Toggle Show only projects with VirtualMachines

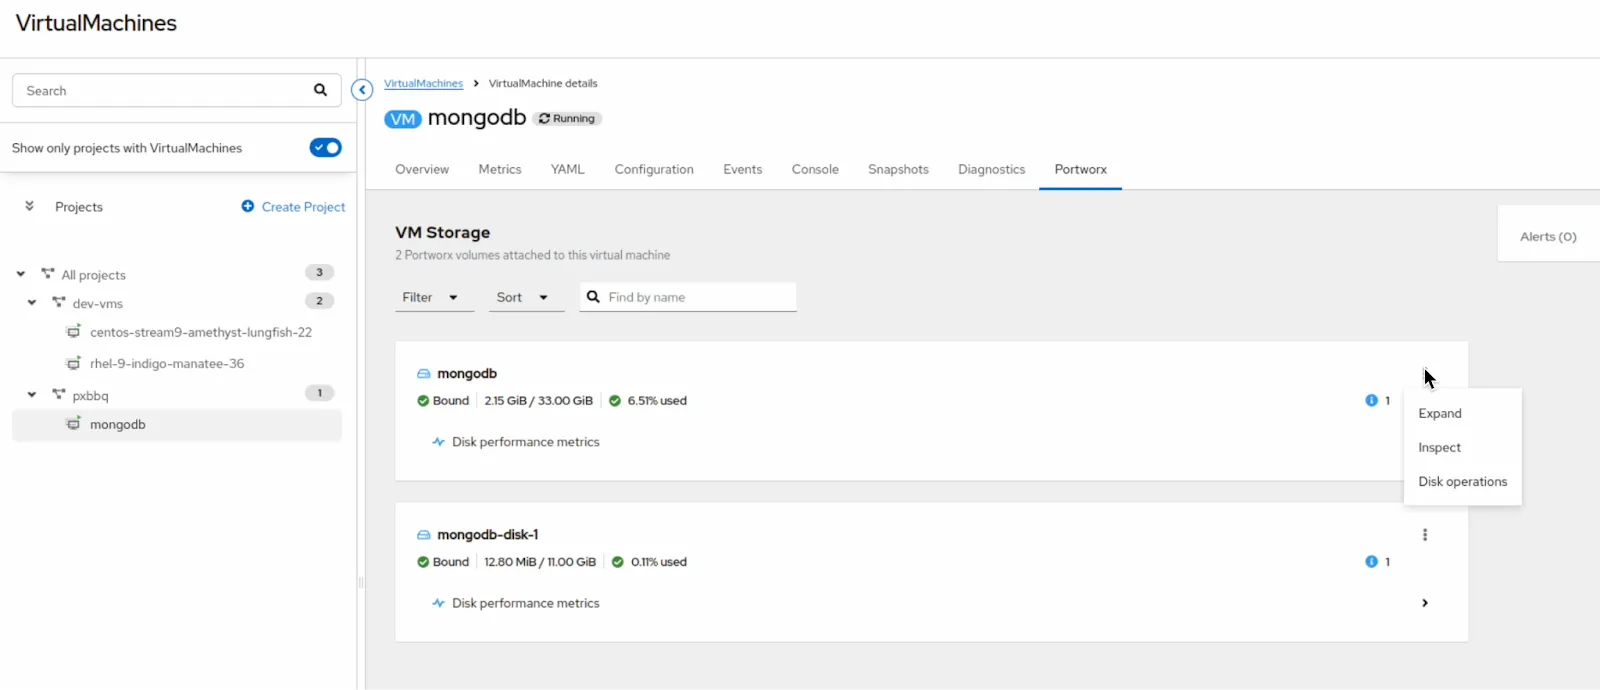(326, 148)
